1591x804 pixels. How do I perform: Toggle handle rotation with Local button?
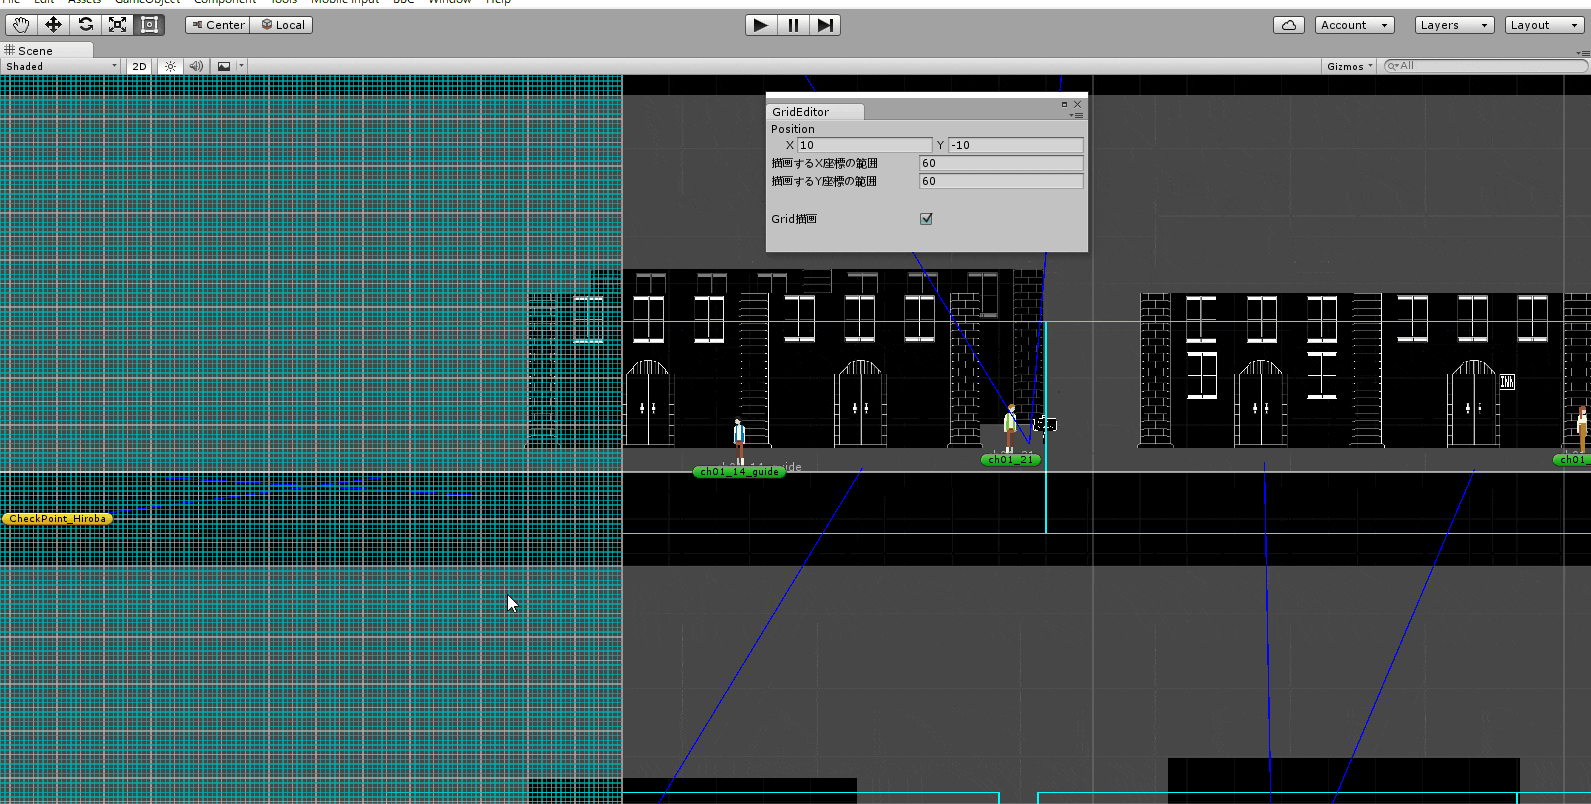tap(283, 25)
